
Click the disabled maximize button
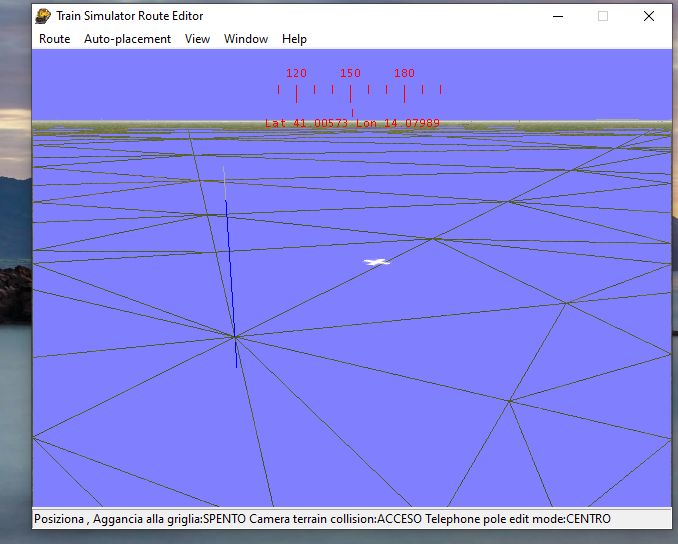(603, 16)
